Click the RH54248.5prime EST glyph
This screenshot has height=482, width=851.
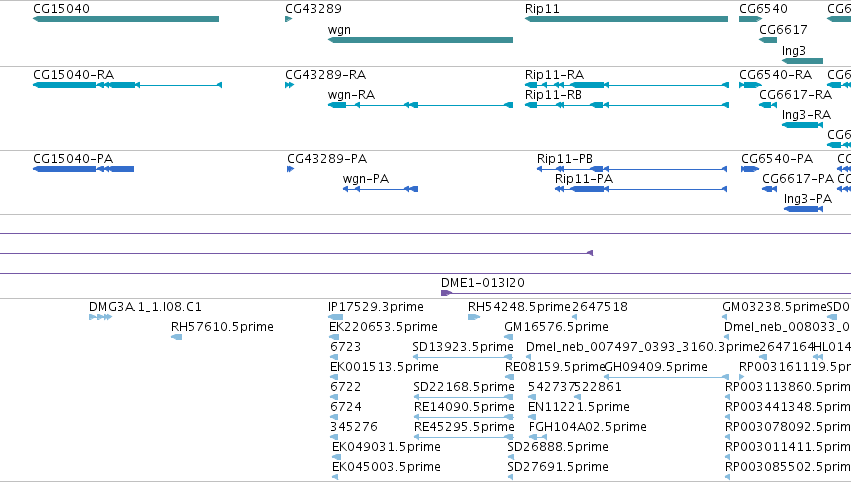click(474, 317)
